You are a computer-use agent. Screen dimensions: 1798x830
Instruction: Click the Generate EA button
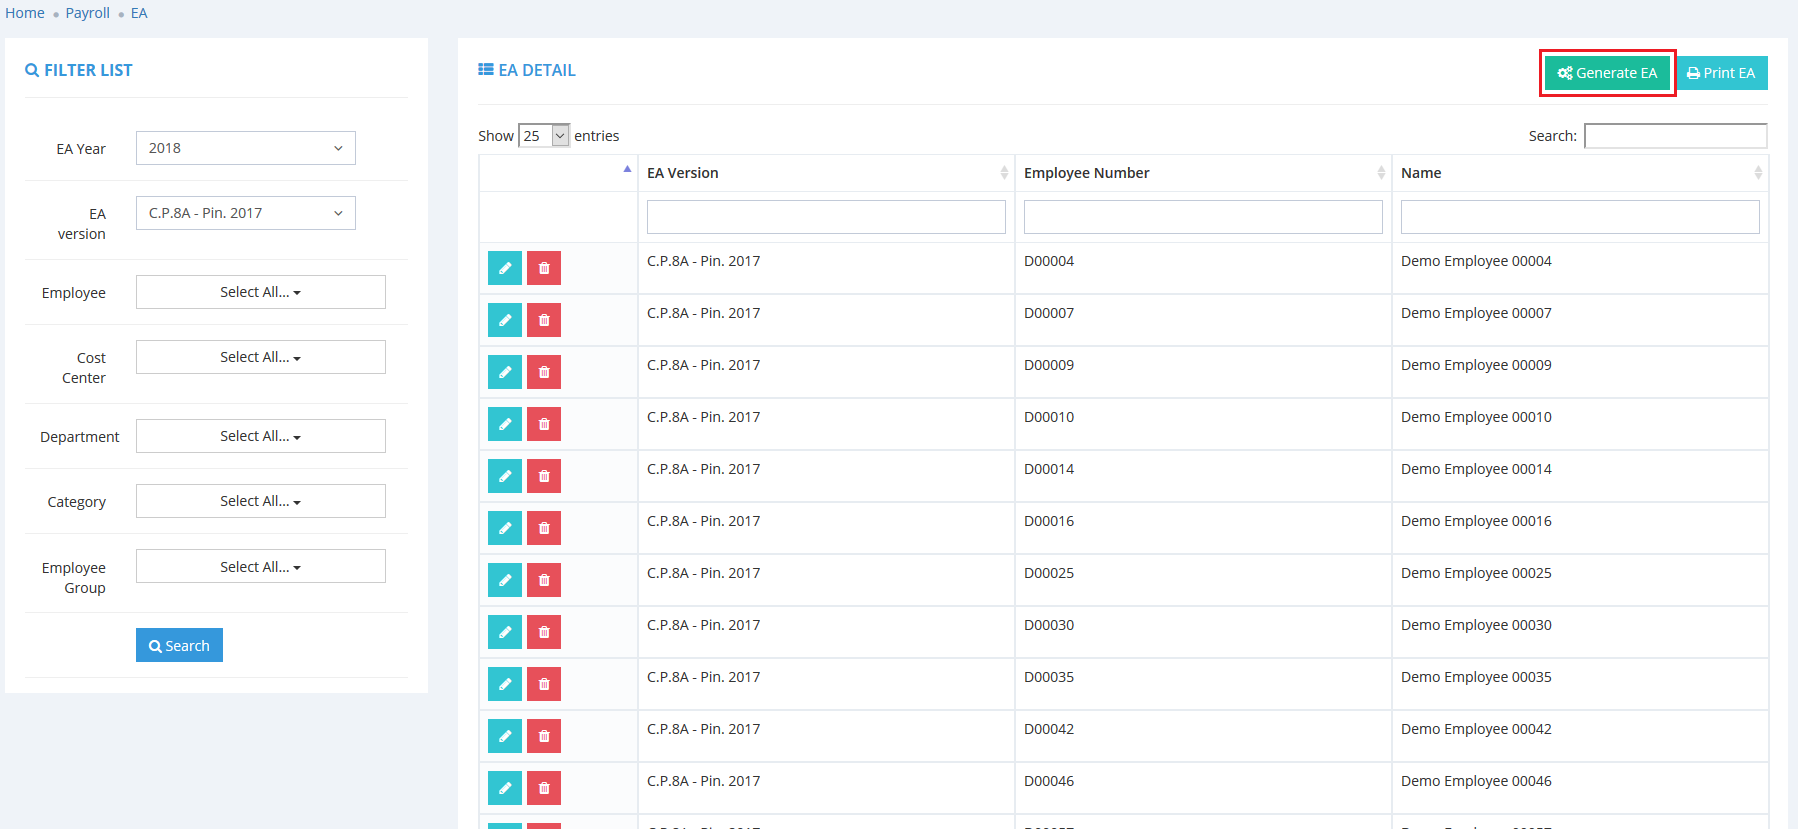(x=1607, y=73)
